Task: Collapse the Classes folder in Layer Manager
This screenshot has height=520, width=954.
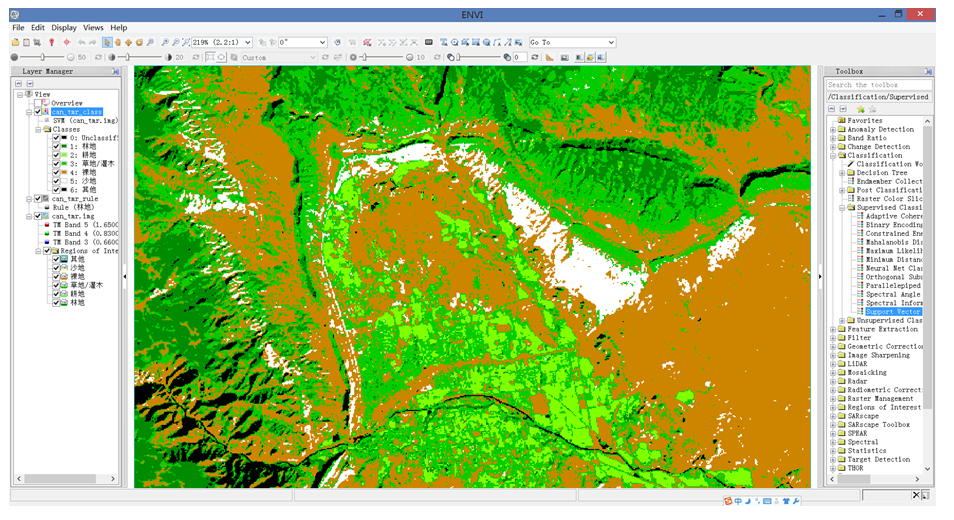Action: point(38,130)
